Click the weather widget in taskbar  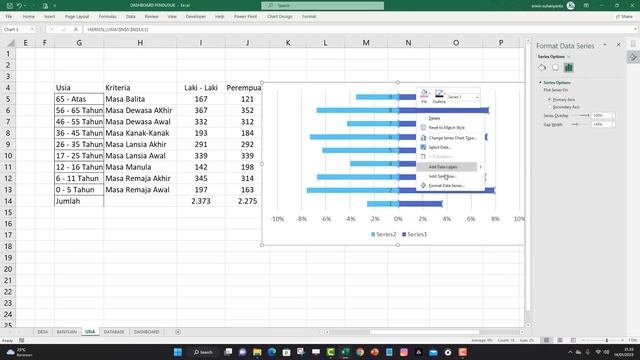19,352
